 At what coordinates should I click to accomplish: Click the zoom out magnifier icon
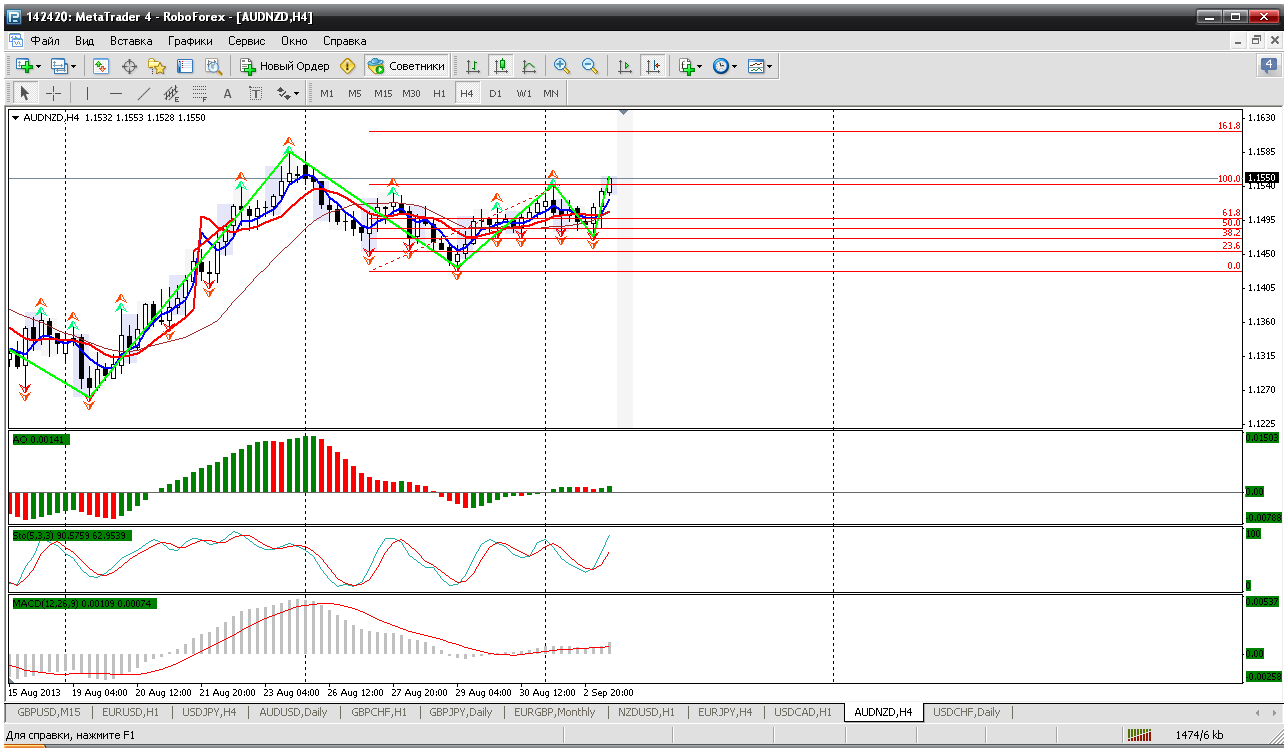[590, 66]
